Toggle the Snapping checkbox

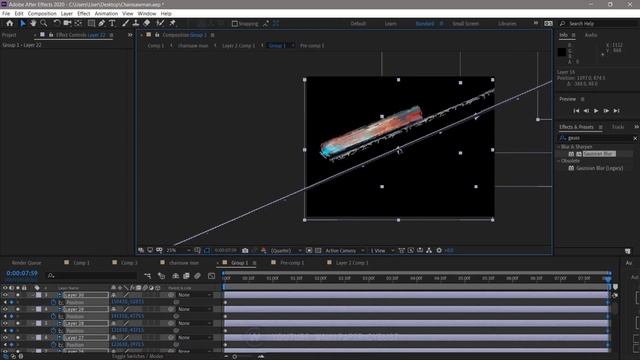[235, 24]
